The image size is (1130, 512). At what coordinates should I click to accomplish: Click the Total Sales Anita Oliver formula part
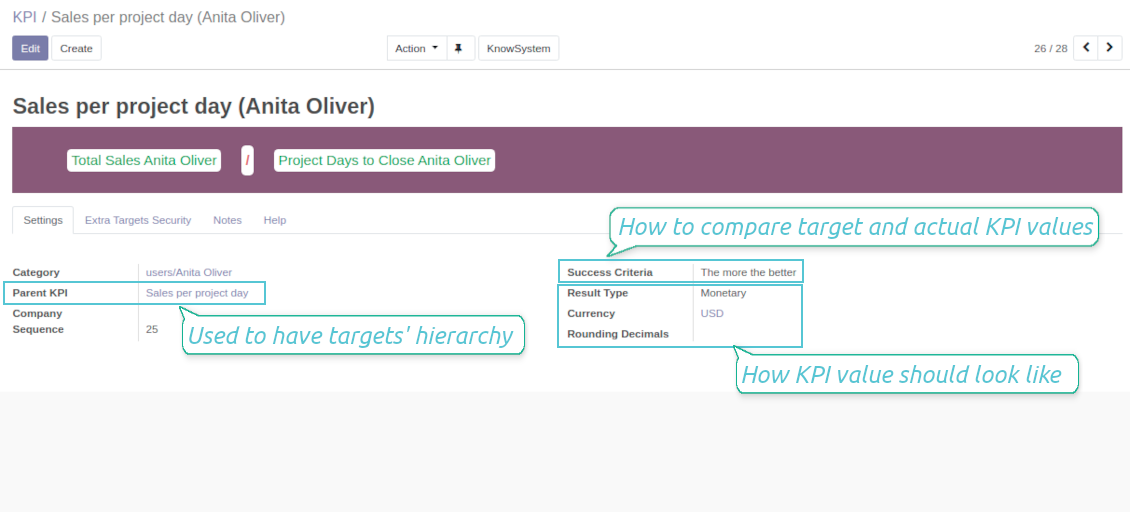pyautogui.click(x=144, y=160)
